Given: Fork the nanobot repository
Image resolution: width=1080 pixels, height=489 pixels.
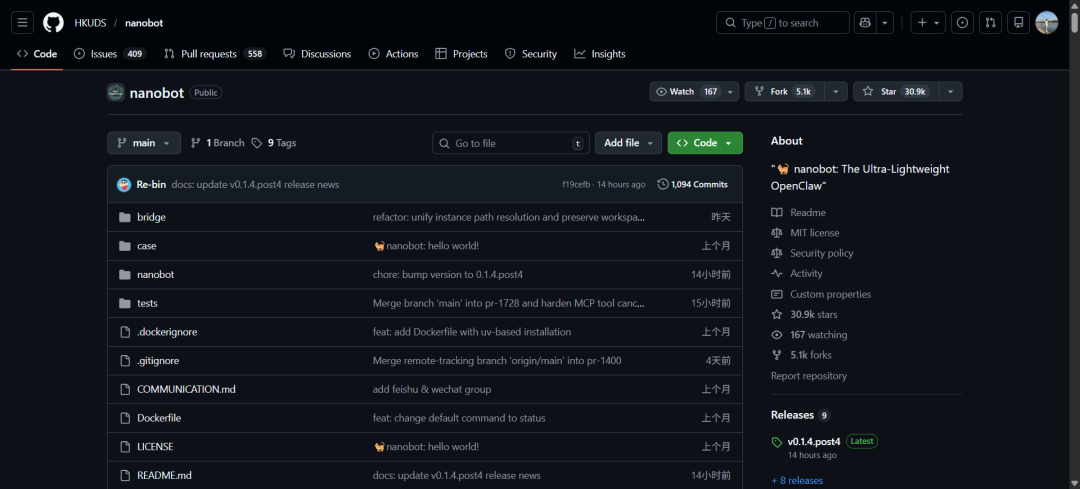Looking at the screenshot, I should [x=785, y=91].
